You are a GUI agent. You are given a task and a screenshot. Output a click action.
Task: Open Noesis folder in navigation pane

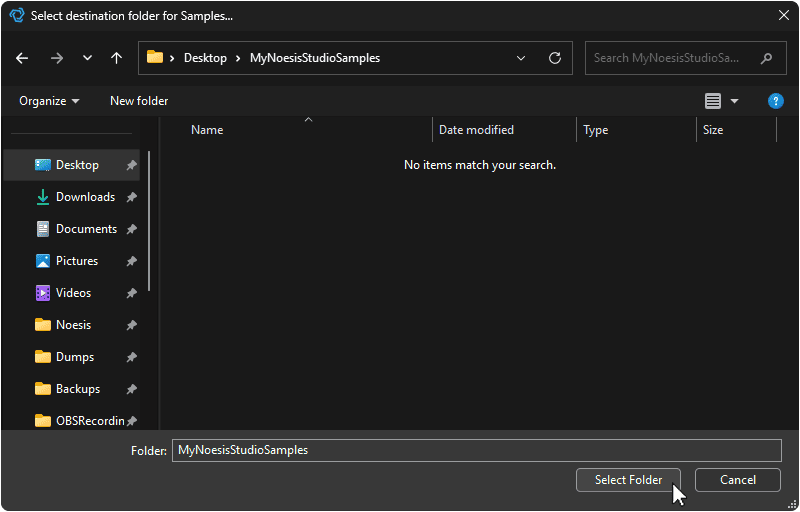pos(71,325)
